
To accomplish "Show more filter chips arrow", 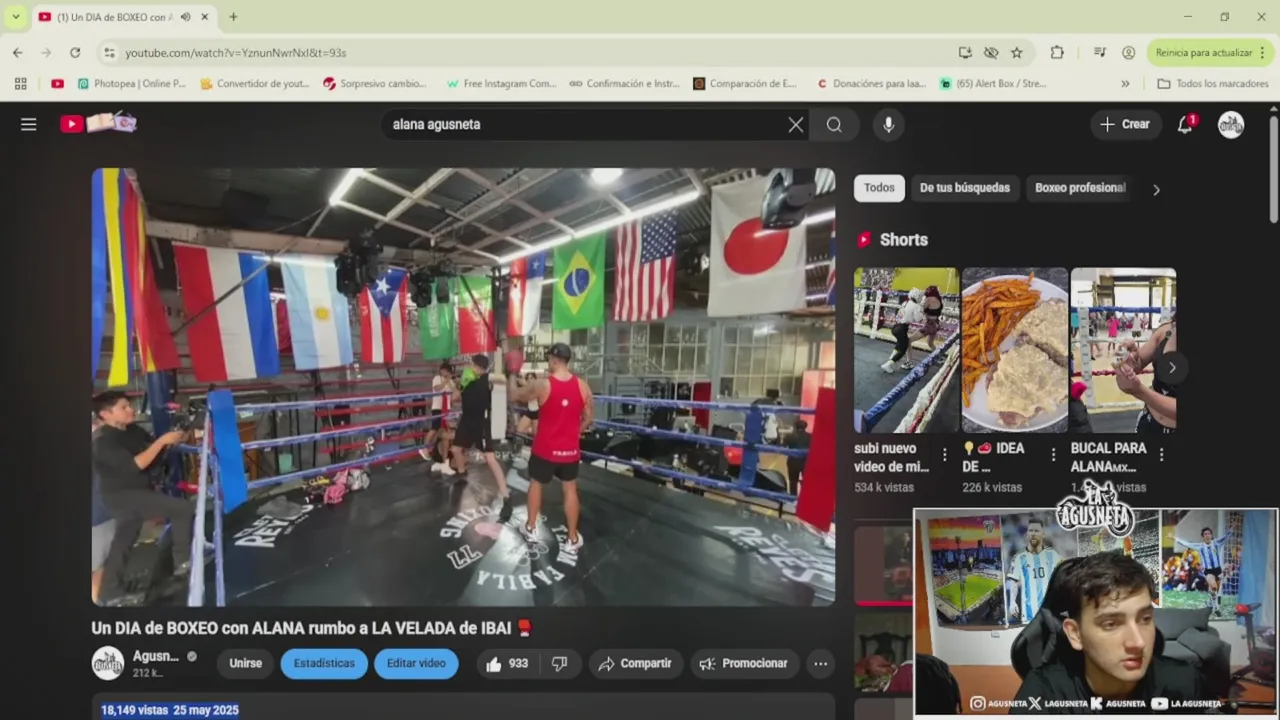I will coord(1156,189).
